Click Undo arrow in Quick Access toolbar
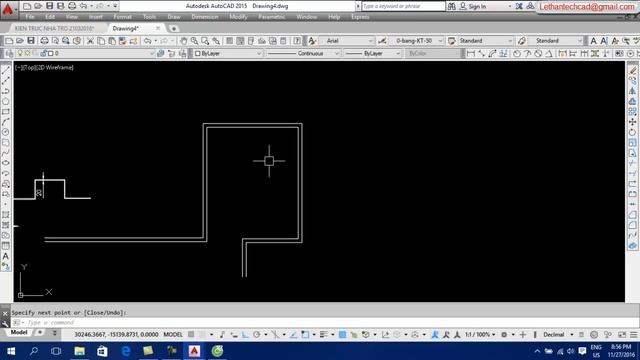The width and height of the screenshot is (640, 360). coord(83,6)
